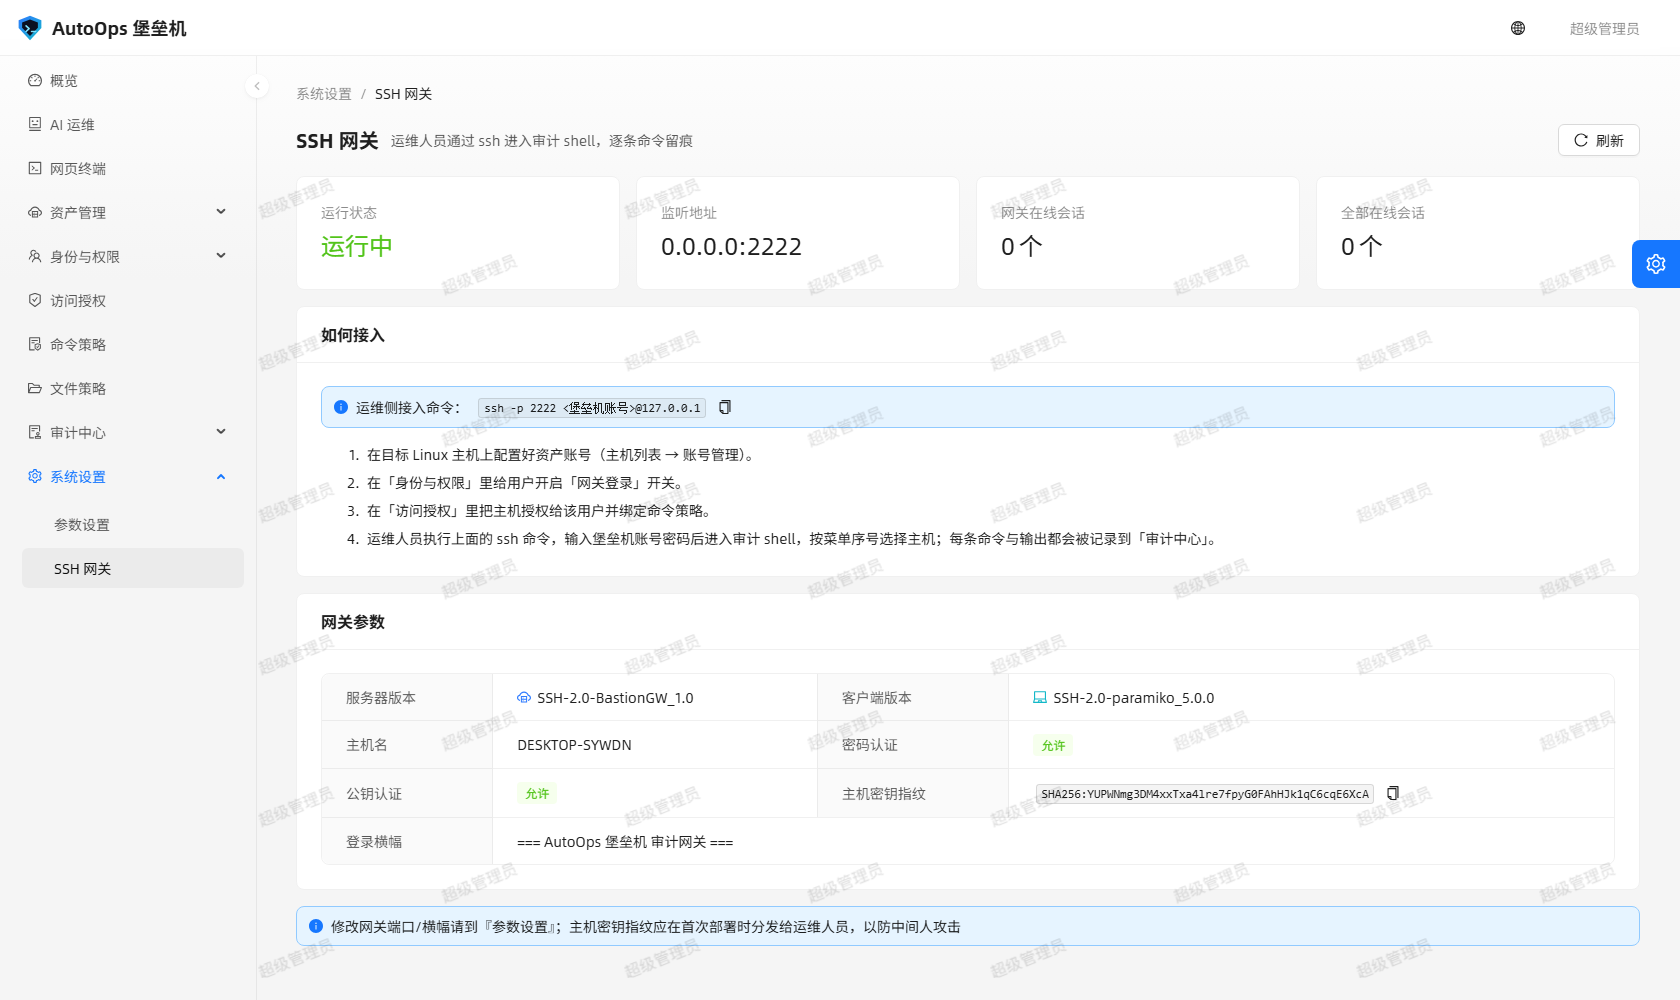Click the 0.0.0.0:2222 listen address
1680x1000 pixels.
point(731,247)
